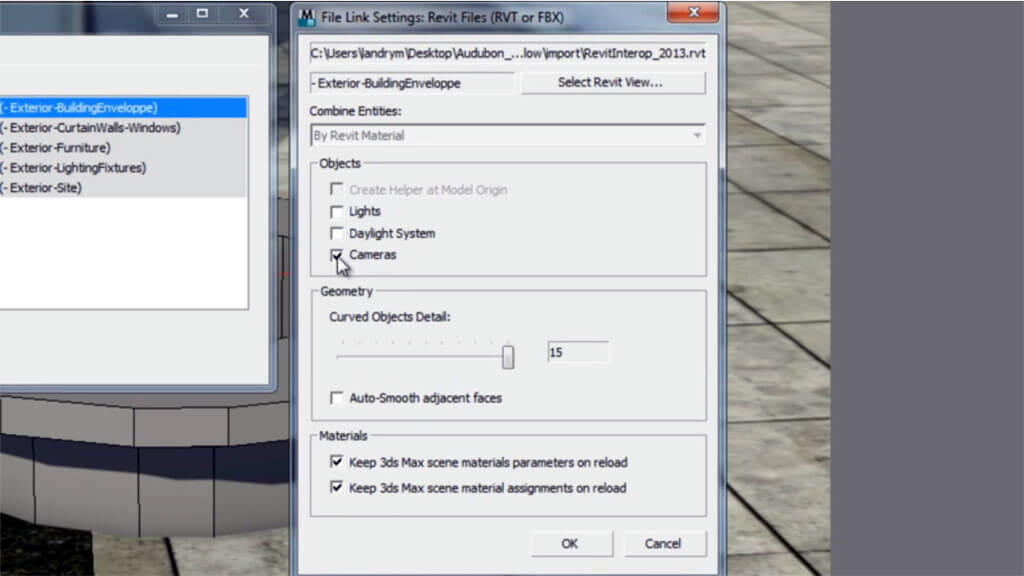Select Exterior-CurtainWalls-Windows in the view list

pyautogui.click(x=123, y=128)
